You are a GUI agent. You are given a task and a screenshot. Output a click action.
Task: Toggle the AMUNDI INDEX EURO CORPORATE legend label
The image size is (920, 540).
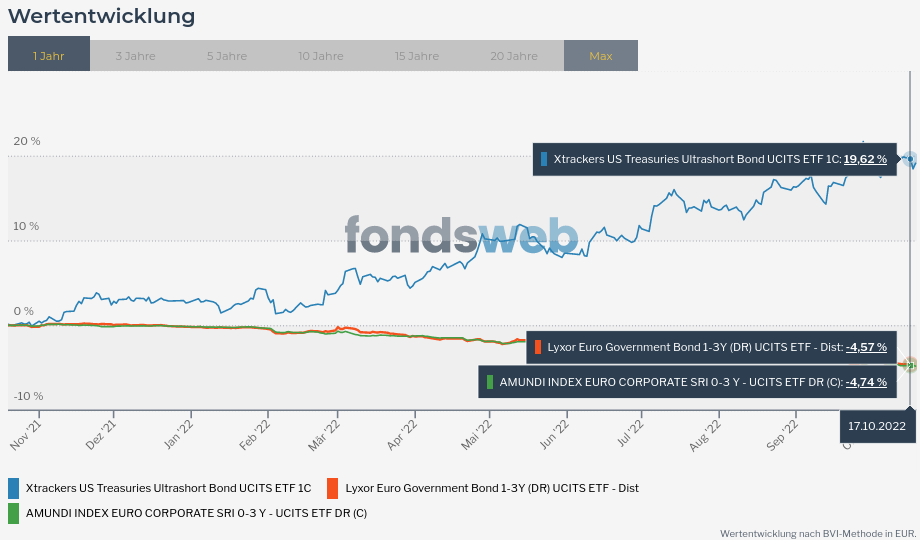[196, 514]
